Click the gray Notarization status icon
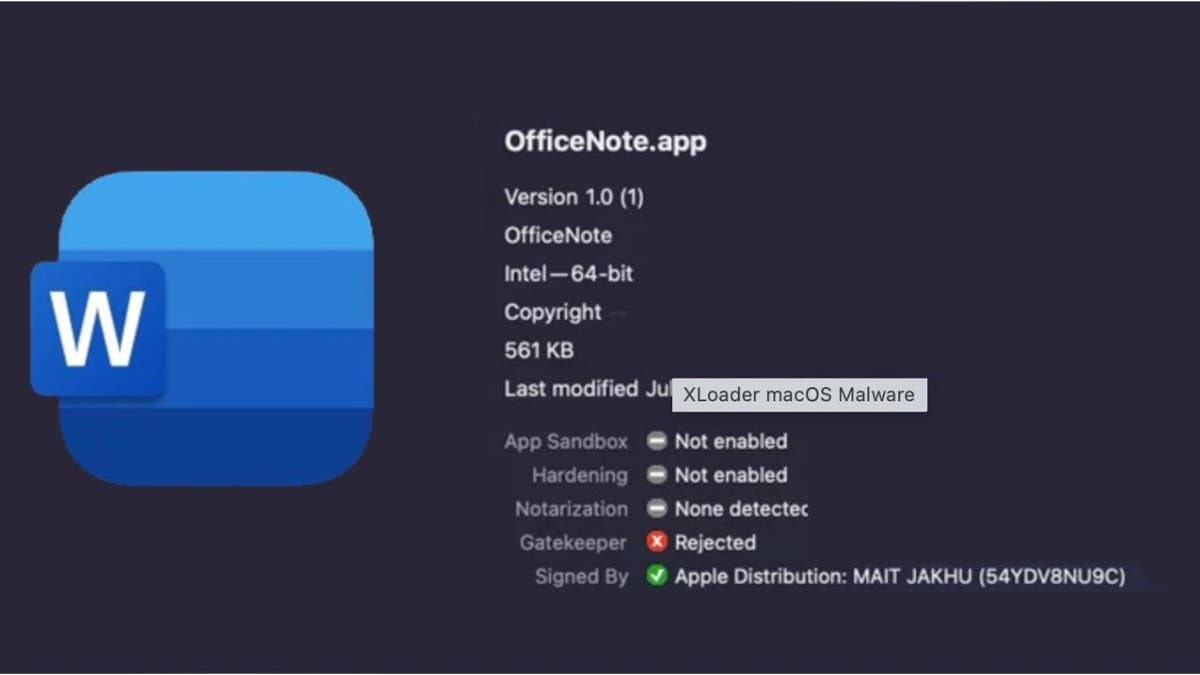 click(656, 509)
